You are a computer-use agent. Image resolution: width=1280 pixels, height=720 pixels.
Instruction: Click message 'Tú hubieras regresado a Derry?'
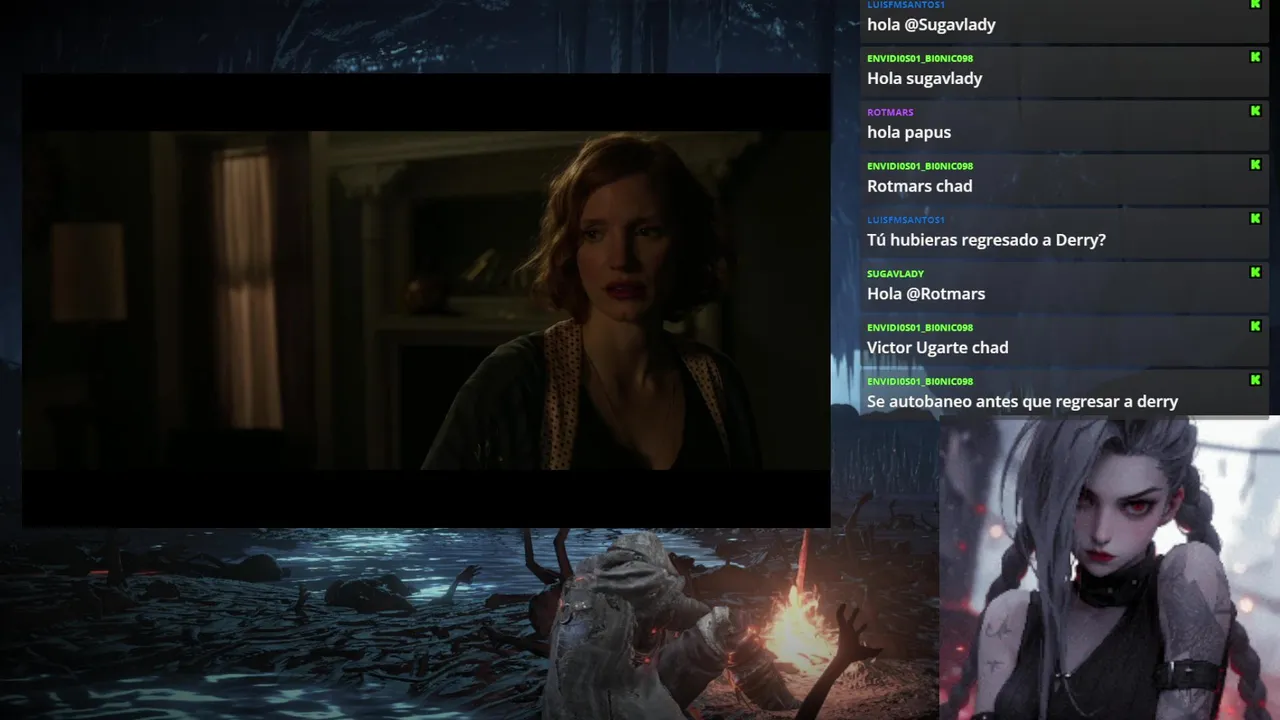986,240
